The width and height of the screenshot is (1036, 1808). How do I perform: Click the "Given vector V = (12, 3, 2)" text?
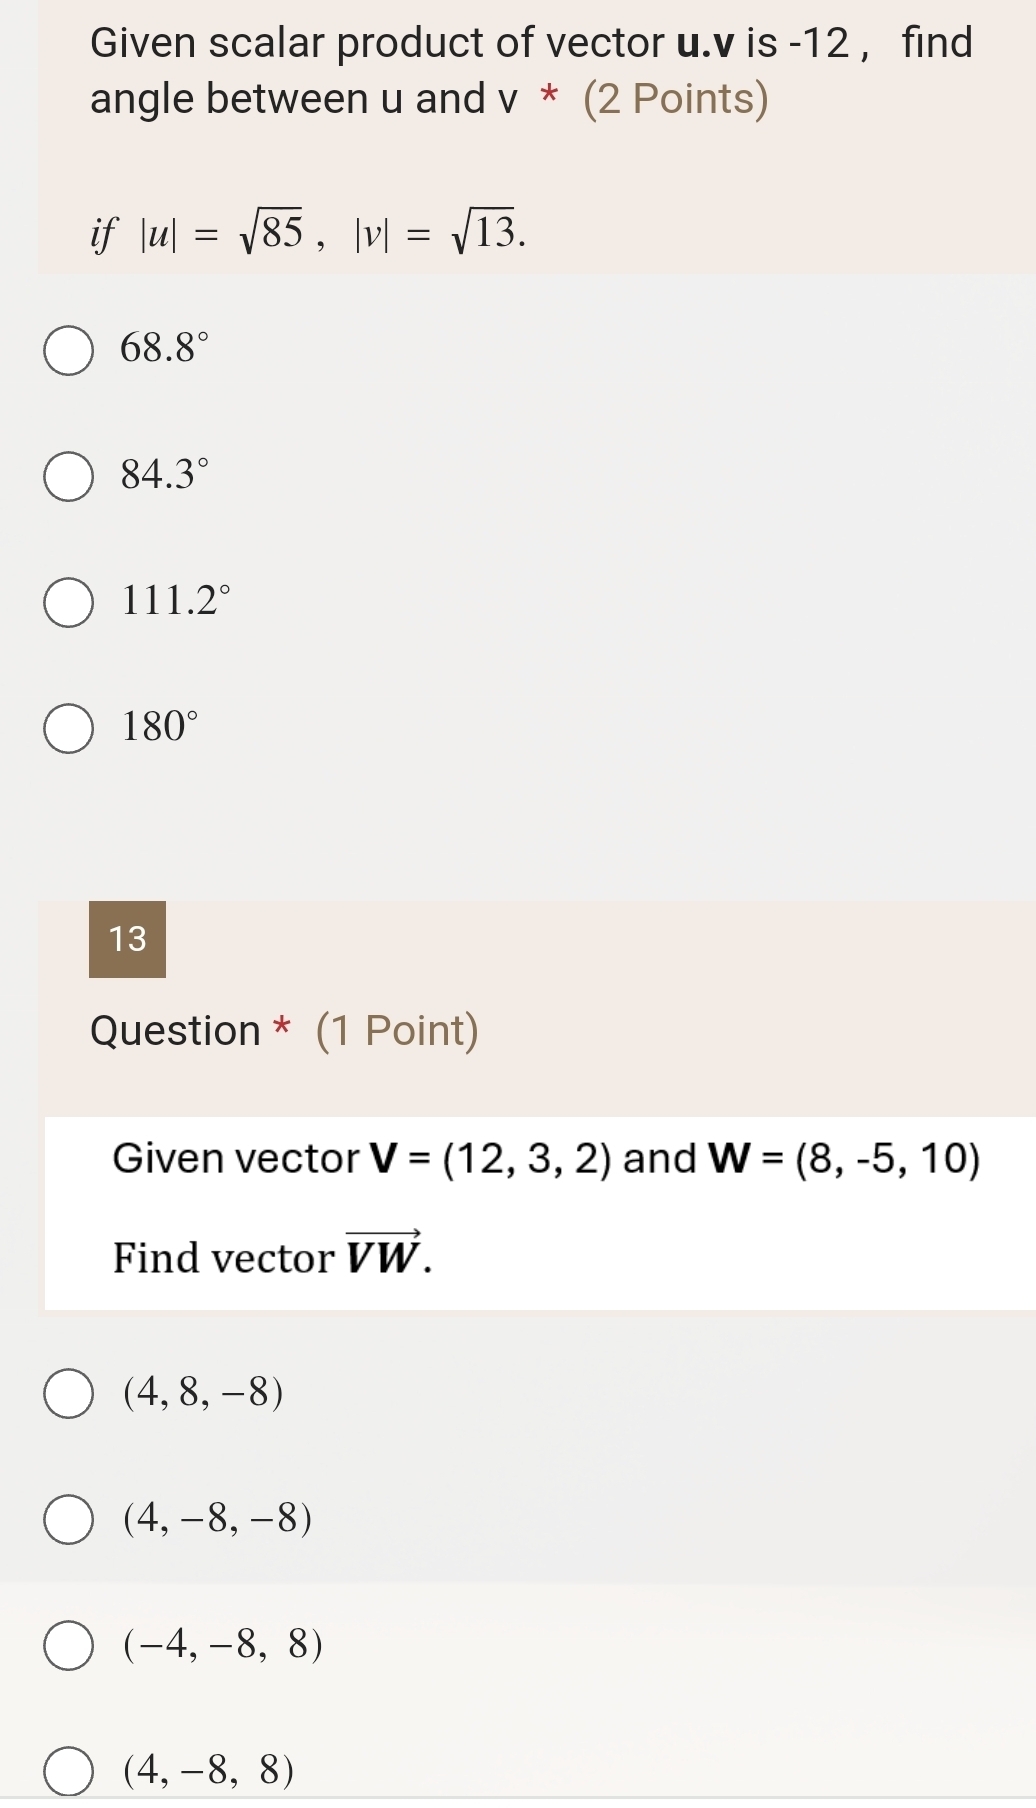point(360,1159)
